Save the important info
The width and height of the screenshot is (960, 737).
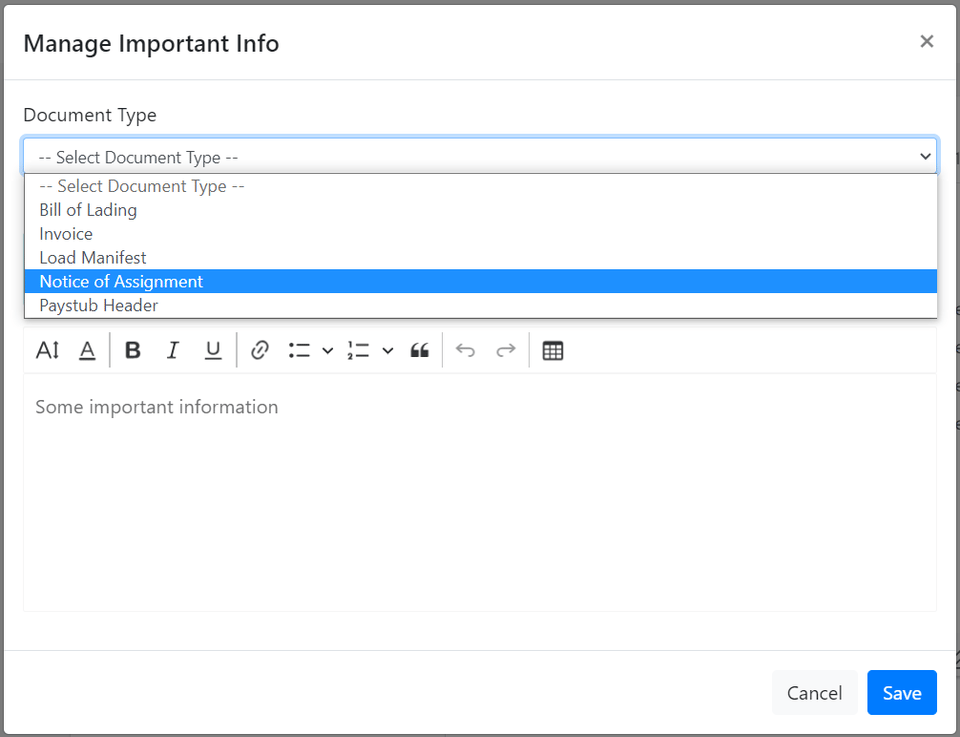coord(902,693)
